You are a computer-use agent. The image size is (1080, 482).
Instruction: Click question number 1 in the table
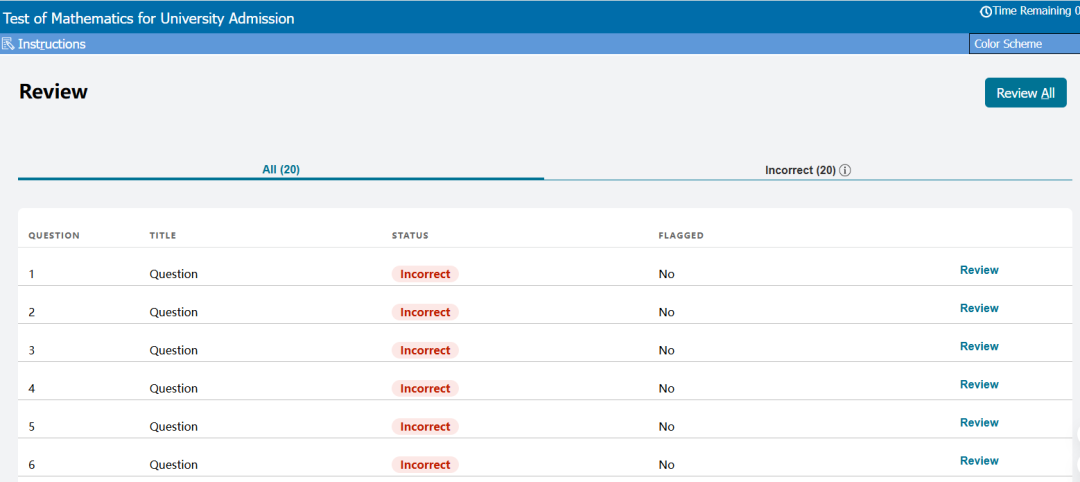click(x=32, y=274)
